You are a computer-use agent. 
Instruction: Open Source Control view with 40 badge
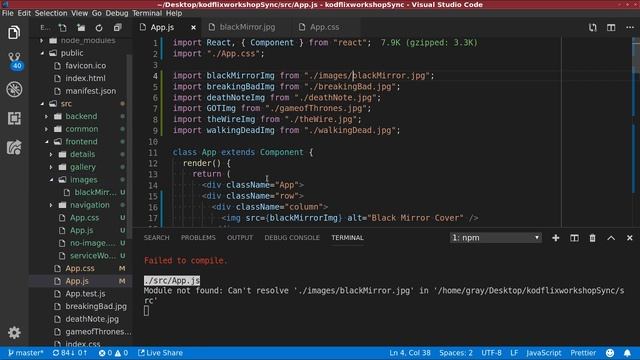15,61
